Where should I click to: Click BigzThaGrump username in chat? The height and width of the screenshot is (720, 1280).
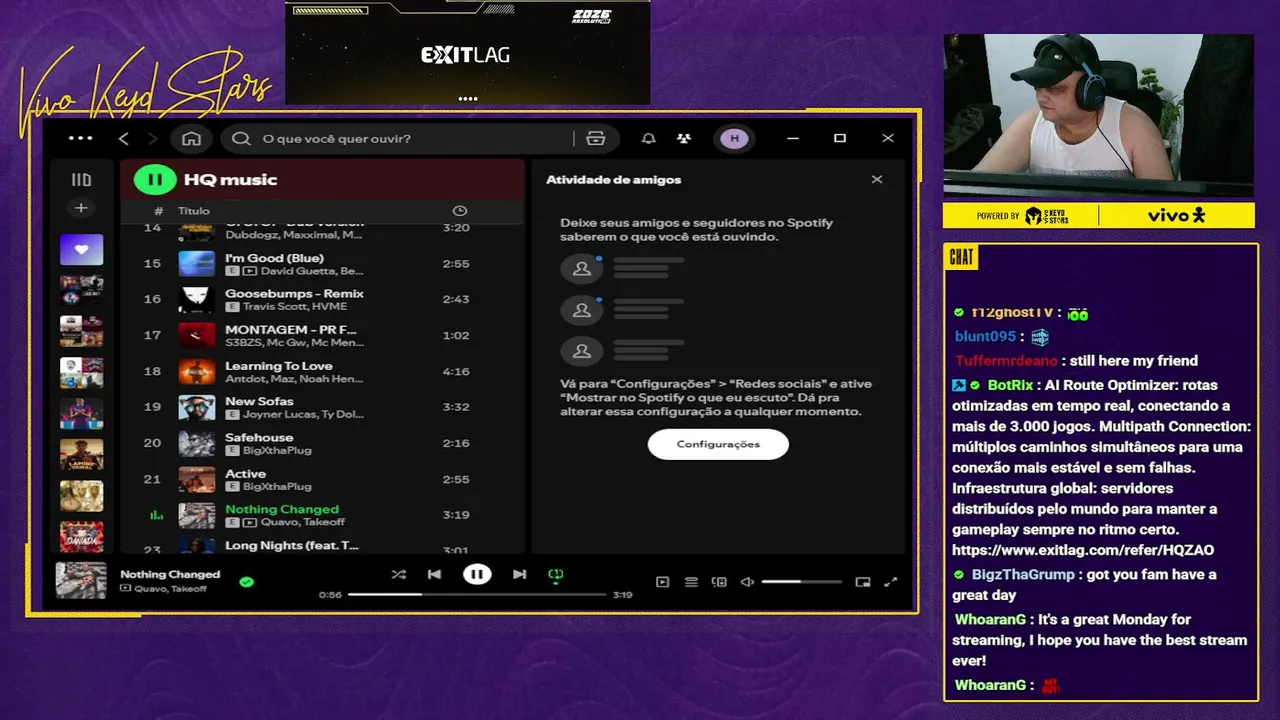(1023, 575)
